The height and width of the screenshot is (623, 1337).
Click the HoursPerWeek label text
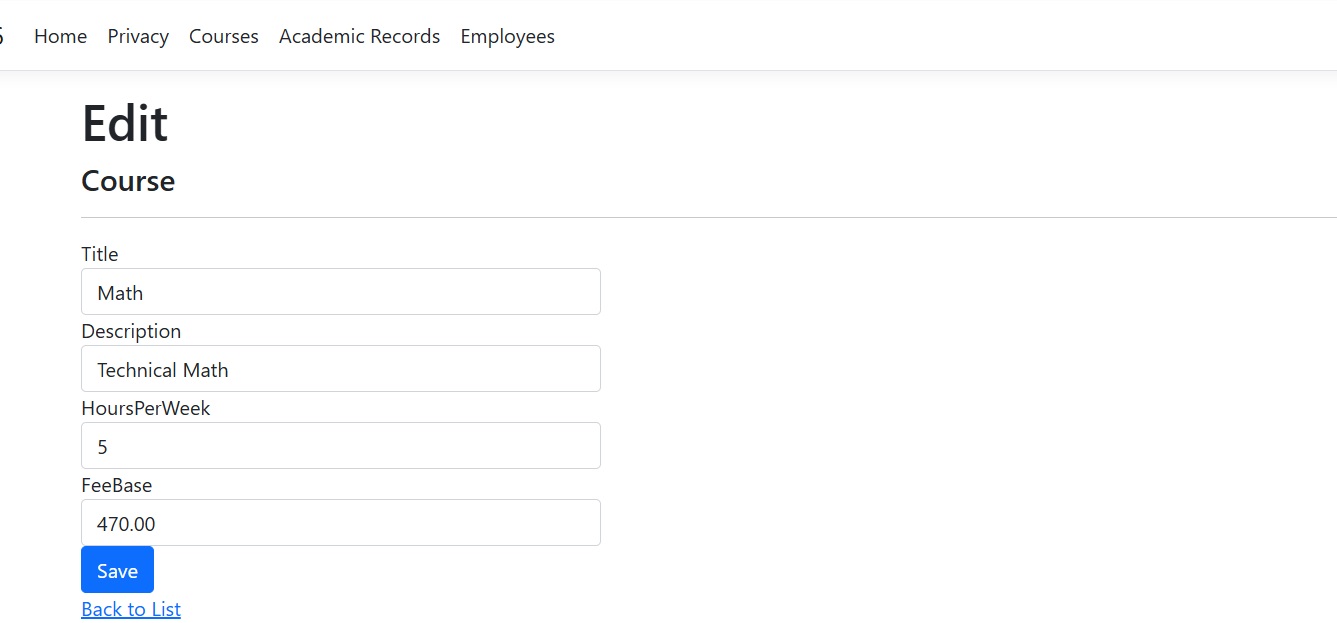tap(146, 408)
